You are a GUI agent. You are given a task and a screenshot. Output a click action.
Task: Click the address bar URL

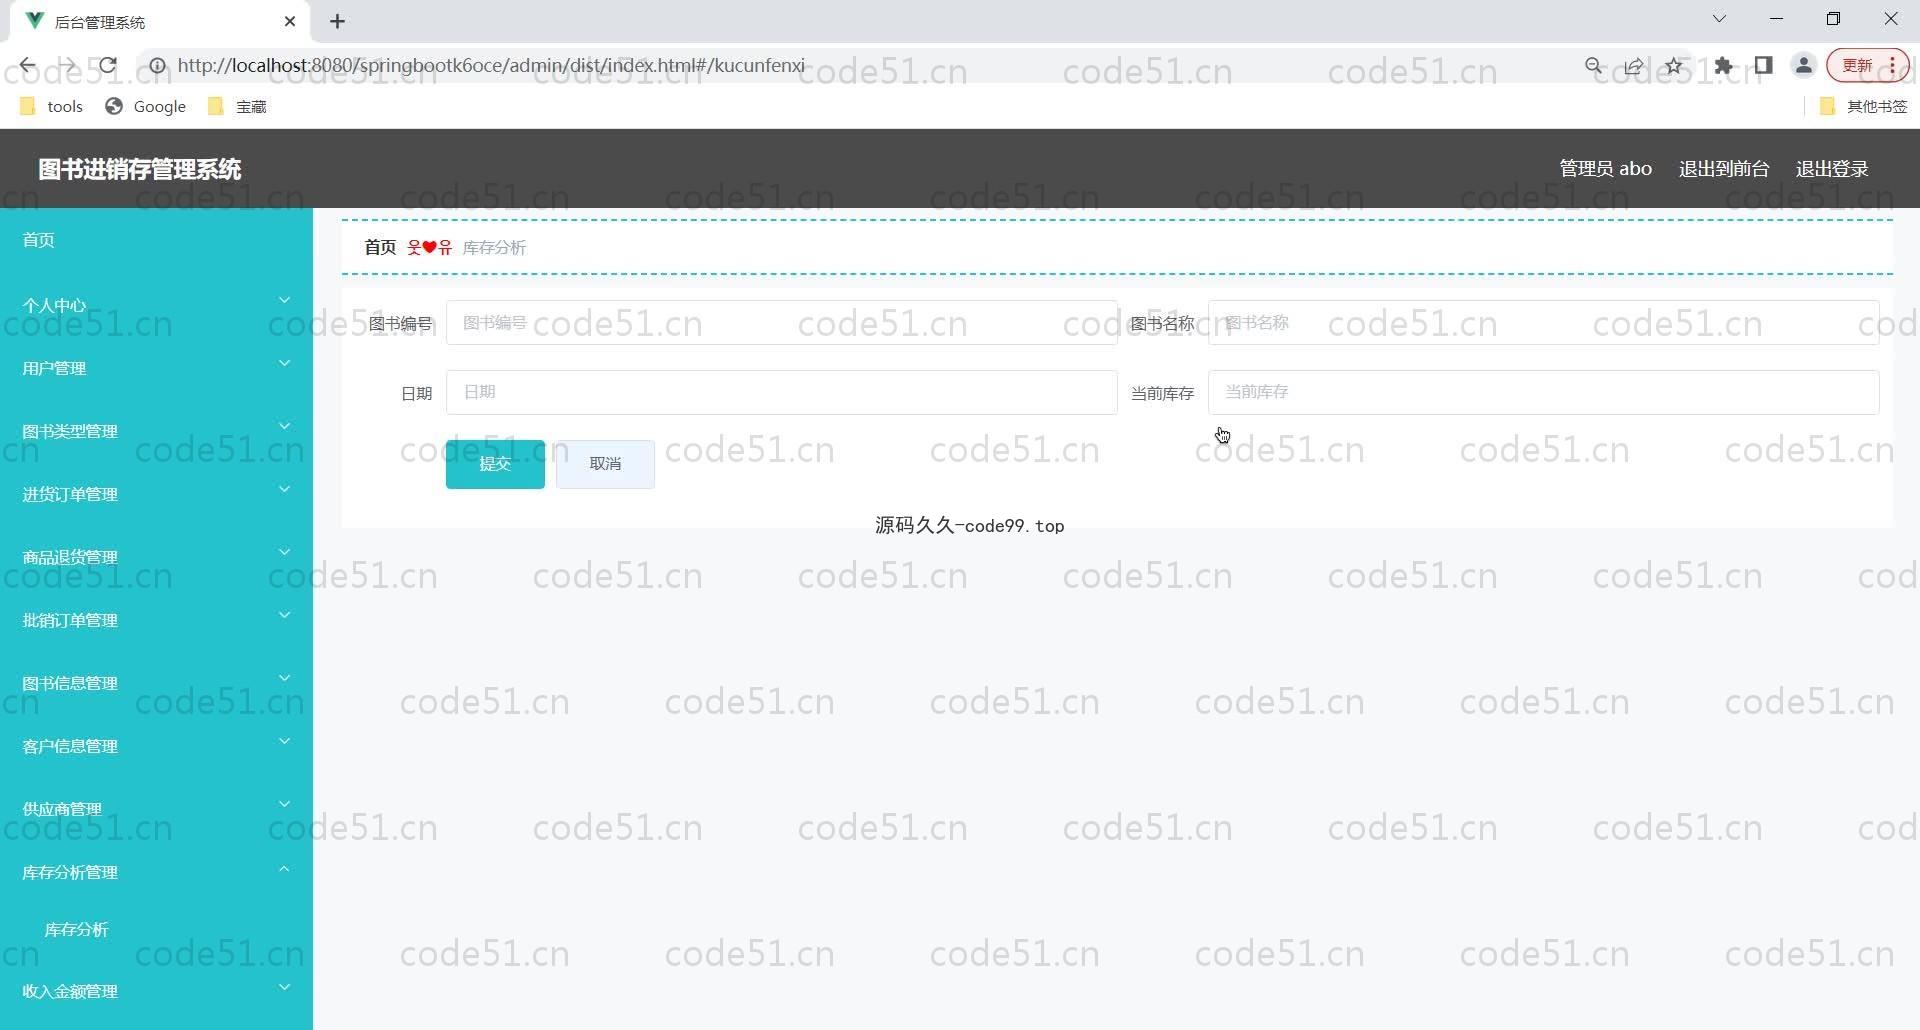click(491, 66)
